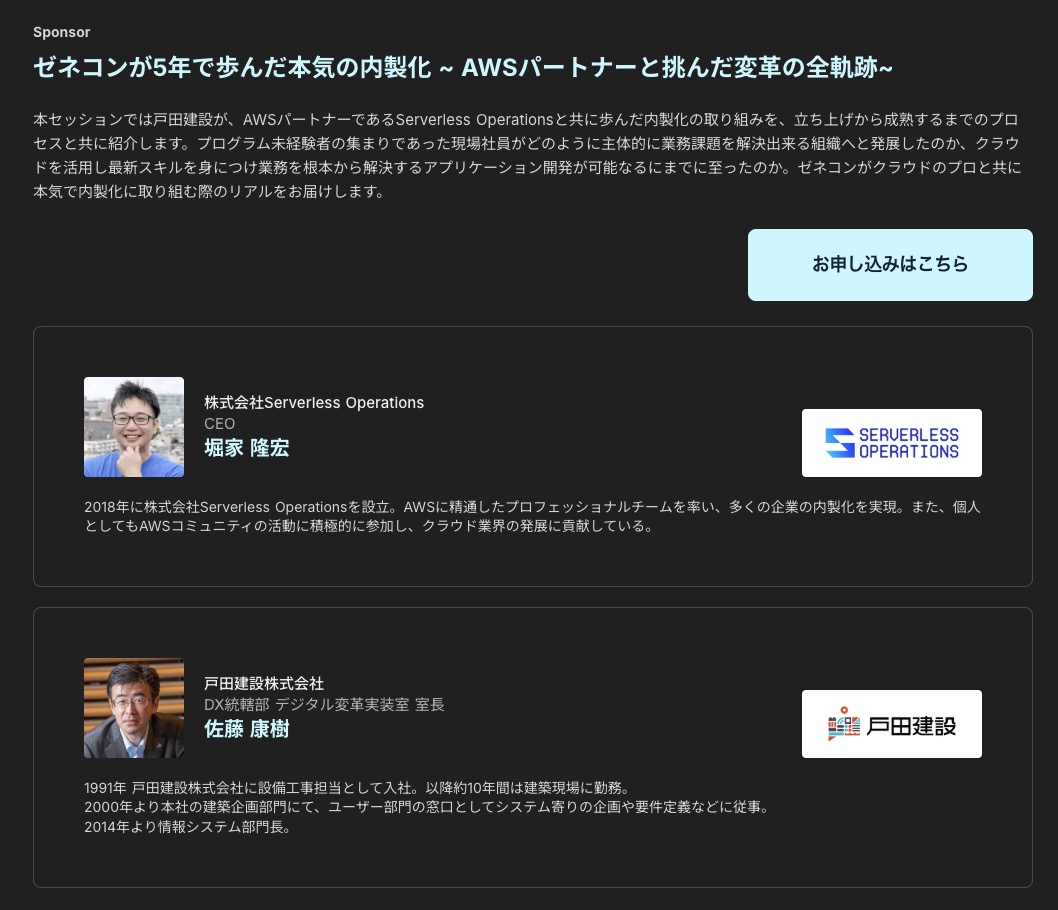Click the お申し込みはこちら apply button
Viewport: 1058px width, 910px height.
[889, 264]
